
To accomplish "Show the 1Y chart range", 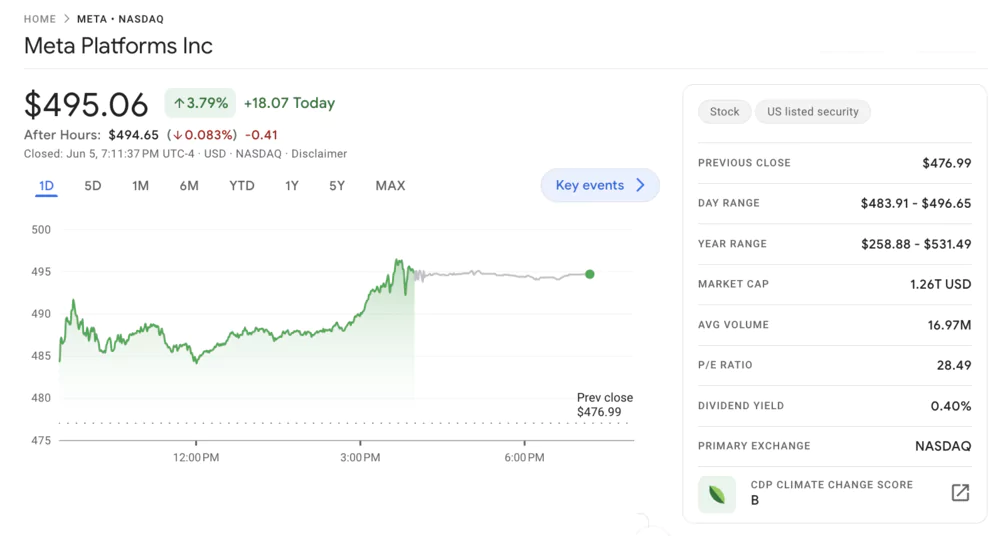I will tap(291, 186).
